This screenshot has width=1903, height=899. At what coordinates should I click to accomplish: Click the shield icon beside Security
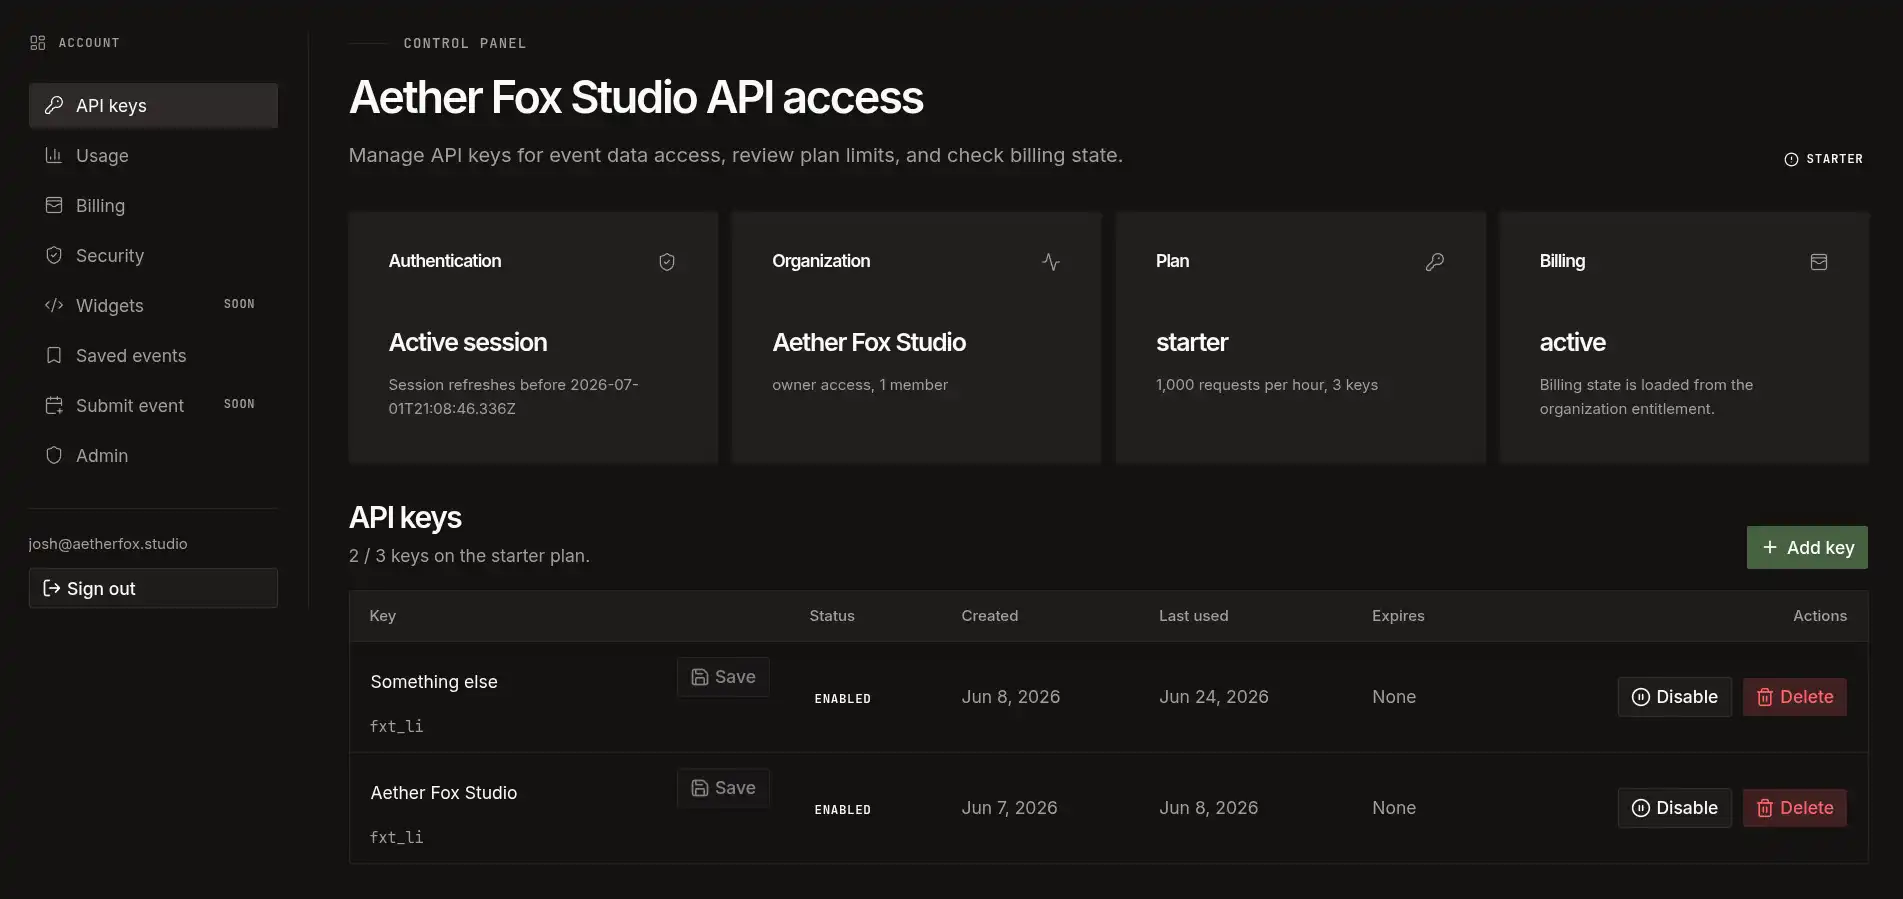54,255
